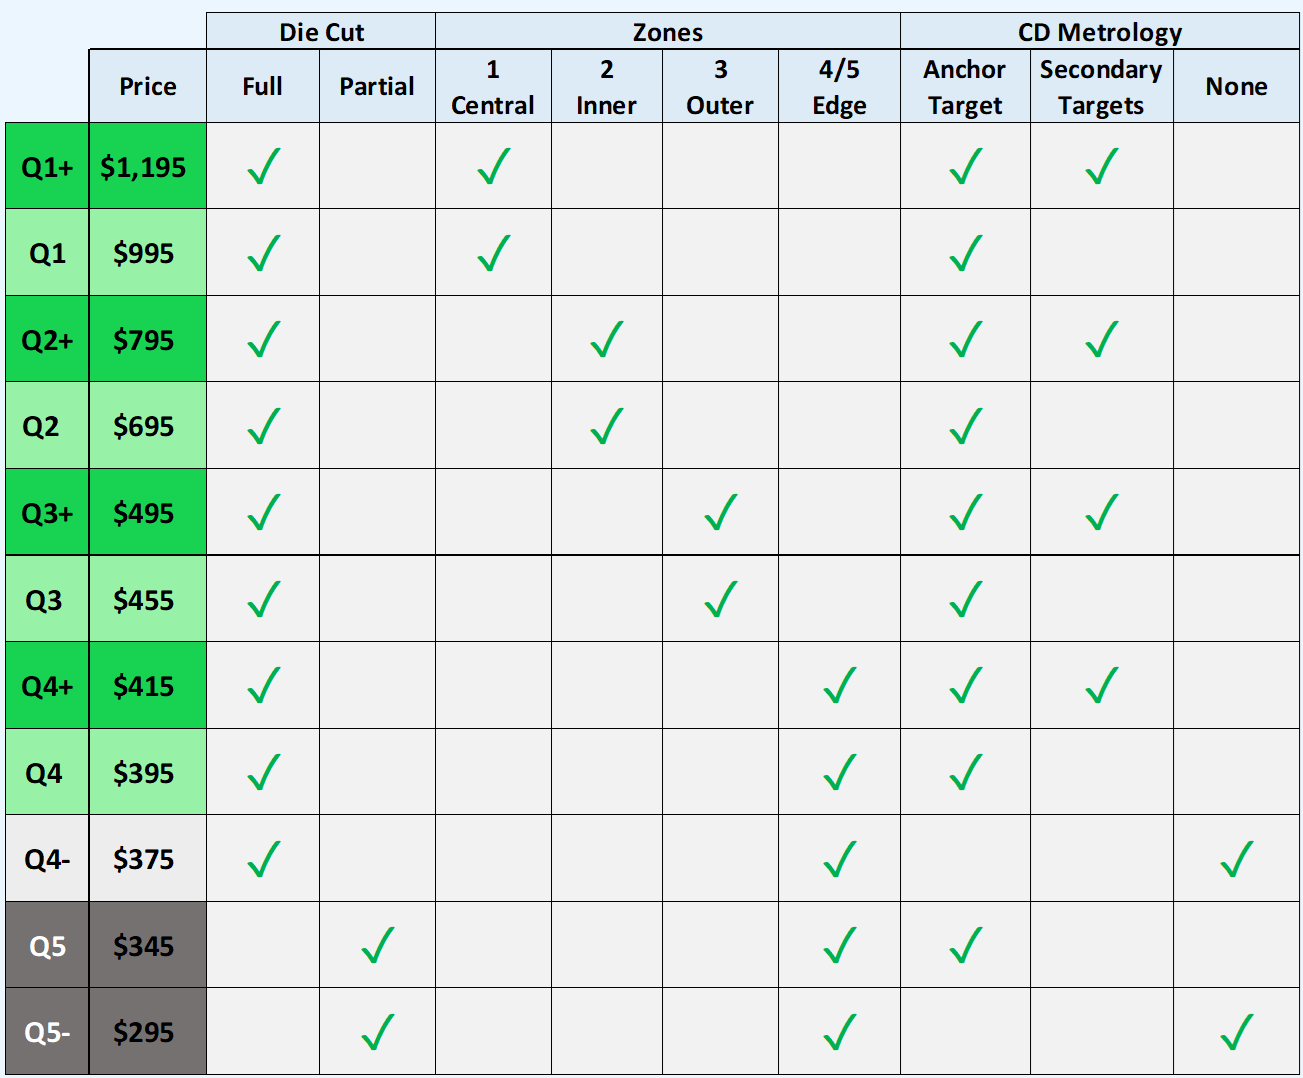Image resolution: width=1303 pixels, height=1078 pixels.
Task: Click the Q5- None metrology checkmark
Action: [1236, 1032]
